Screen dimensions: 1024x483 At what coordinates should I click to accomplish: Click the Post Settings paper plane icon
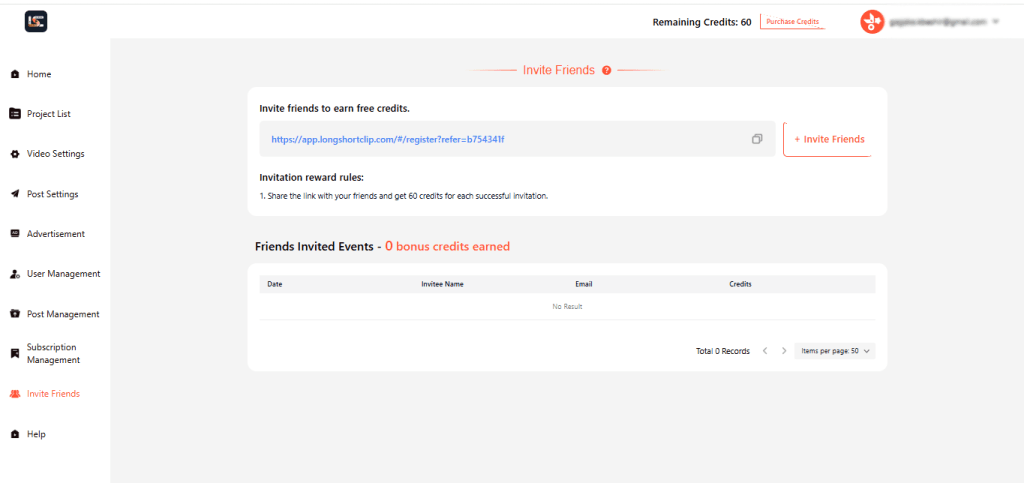15,194
